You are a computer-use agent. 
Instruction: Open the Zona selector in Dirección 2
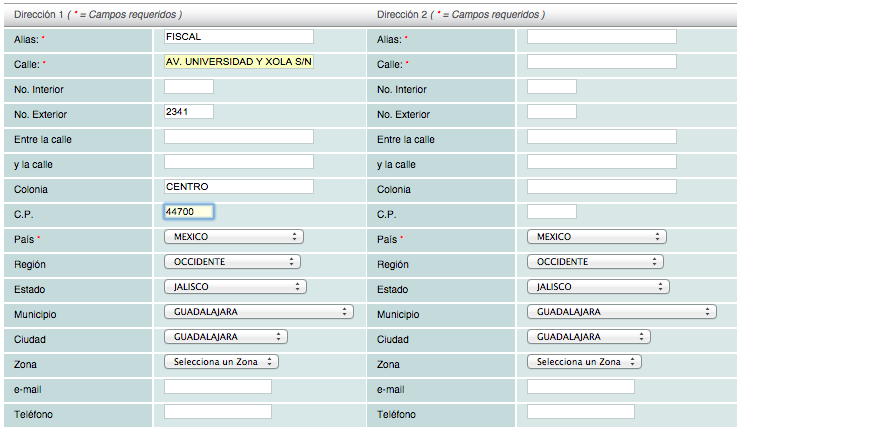pyautogui.click(x=584, y=362)
